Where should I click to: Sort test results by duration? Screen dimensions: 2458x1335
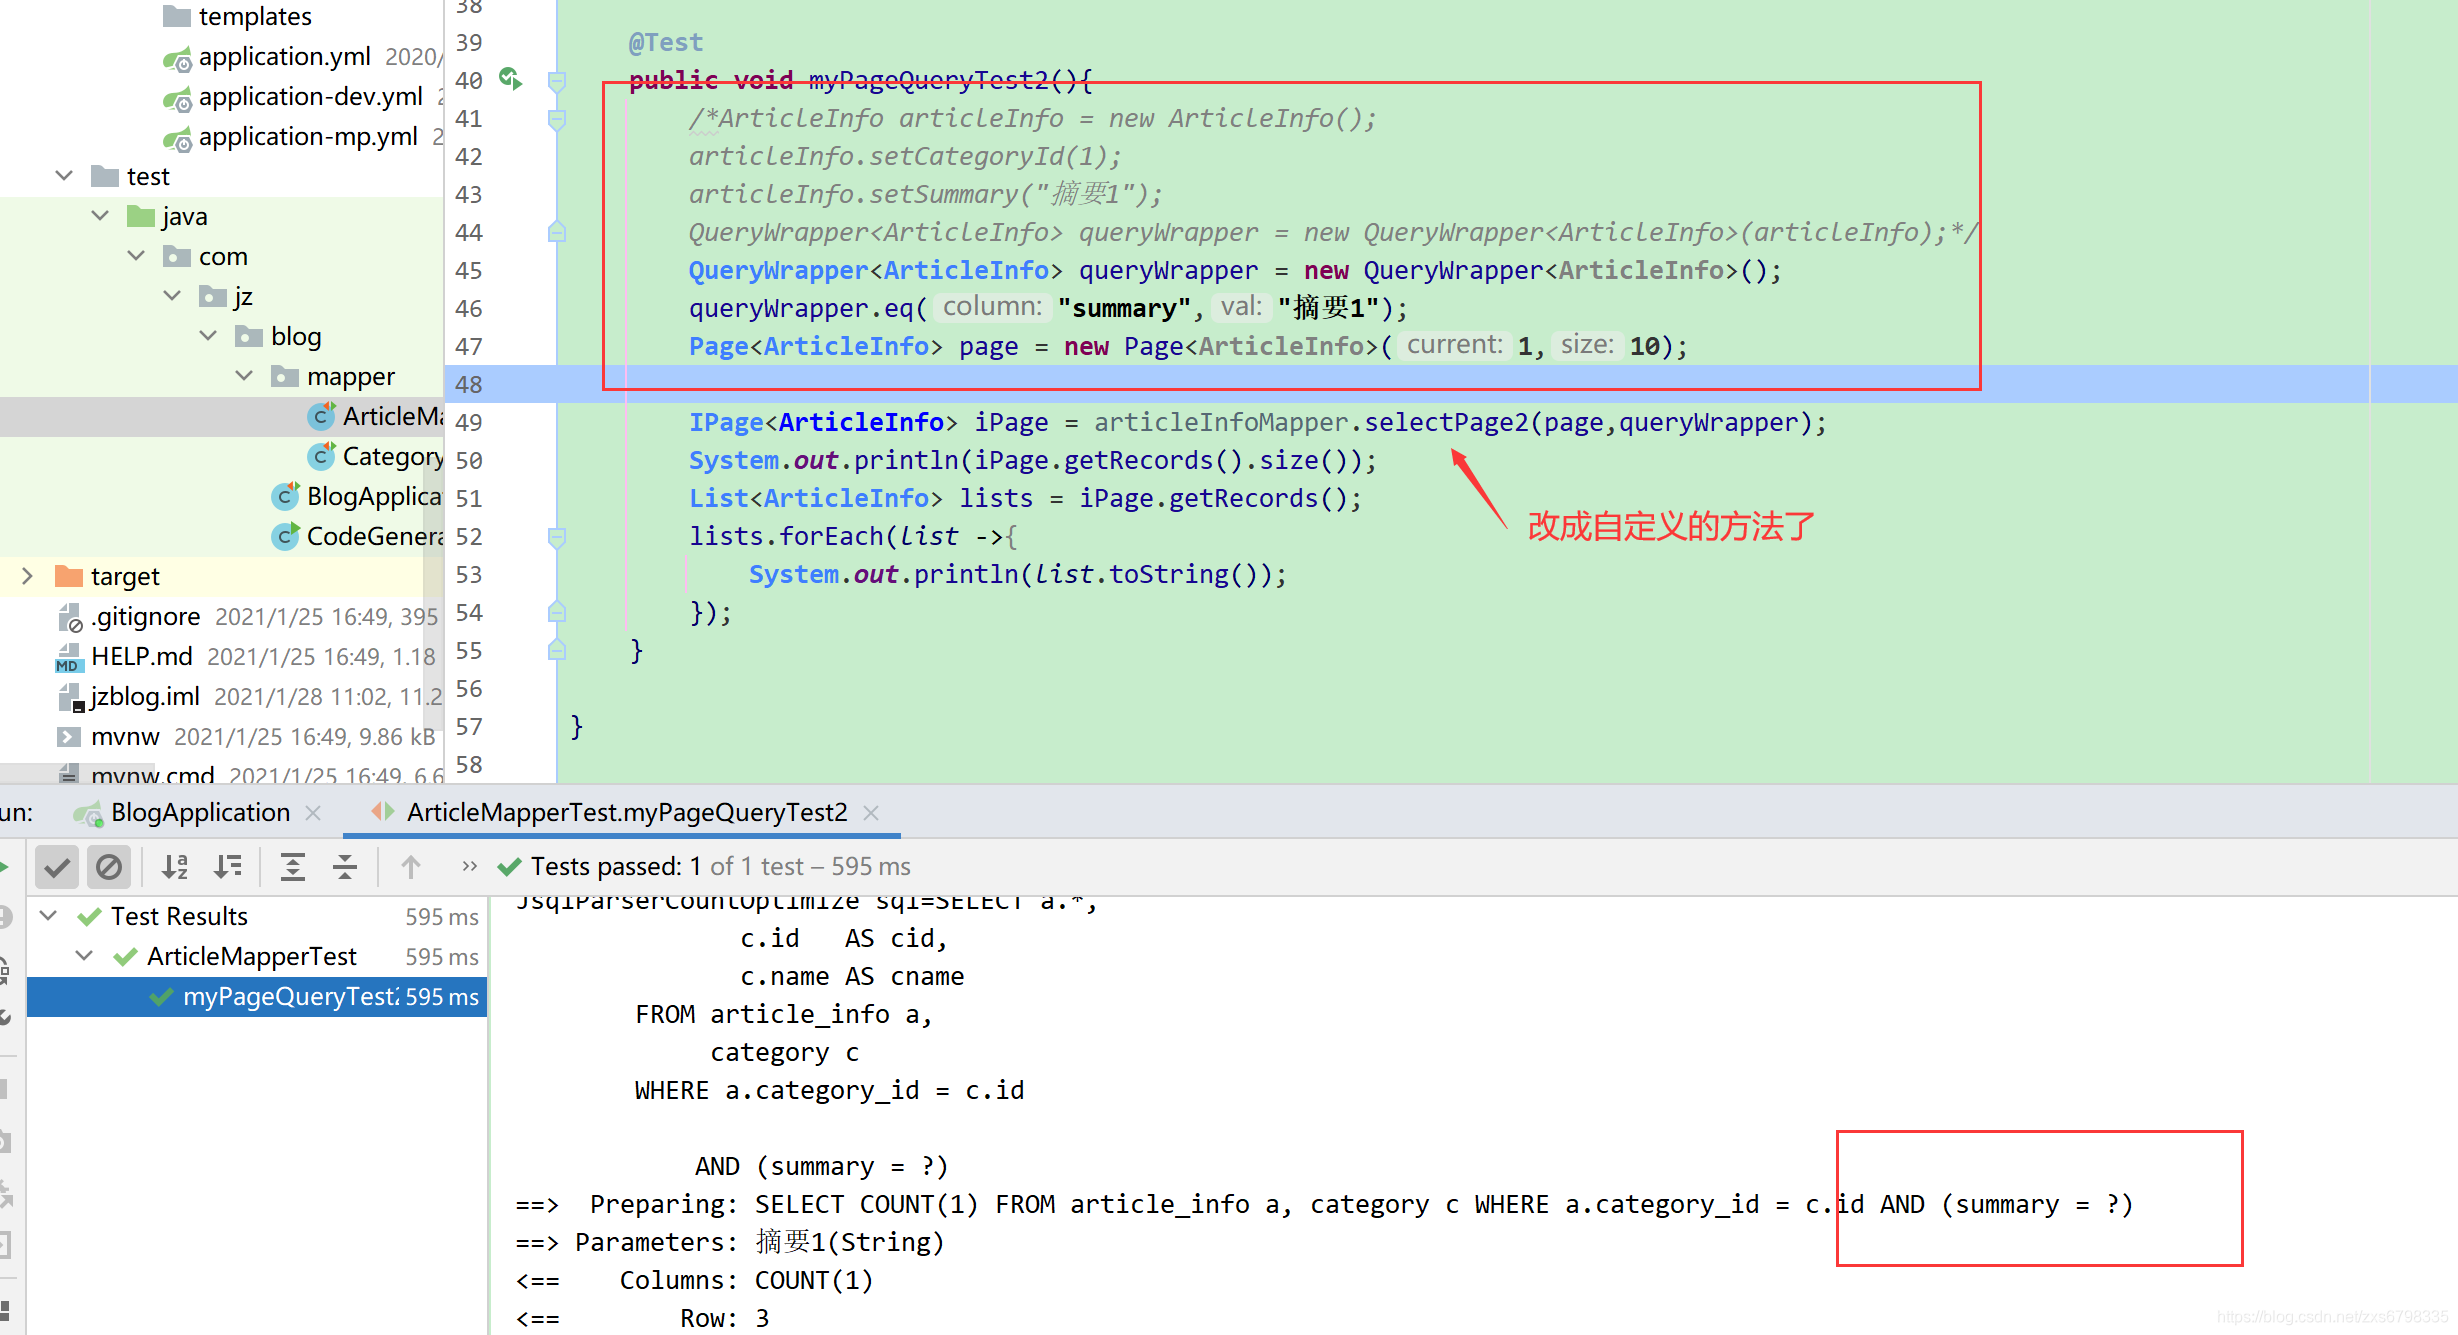click(x=228, y=867)
